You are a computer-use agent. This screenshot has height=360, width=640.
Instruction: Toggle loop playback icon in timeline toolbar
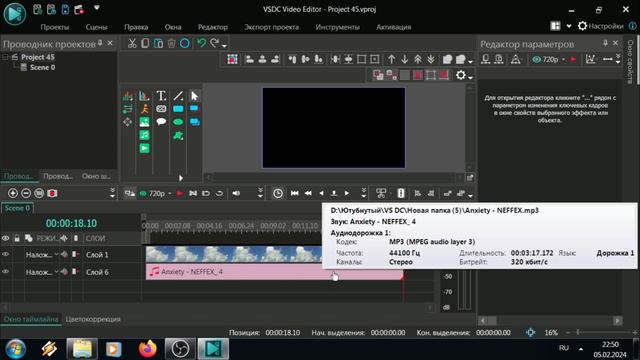tap(219, 193)
